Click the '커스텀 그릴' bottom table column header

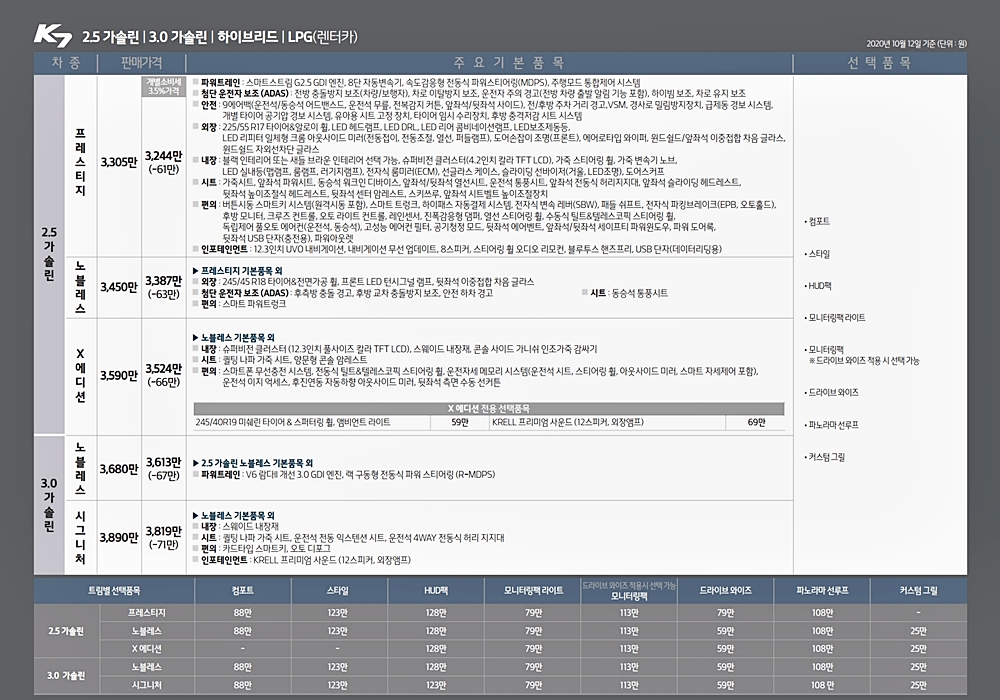tap(918, 592)
